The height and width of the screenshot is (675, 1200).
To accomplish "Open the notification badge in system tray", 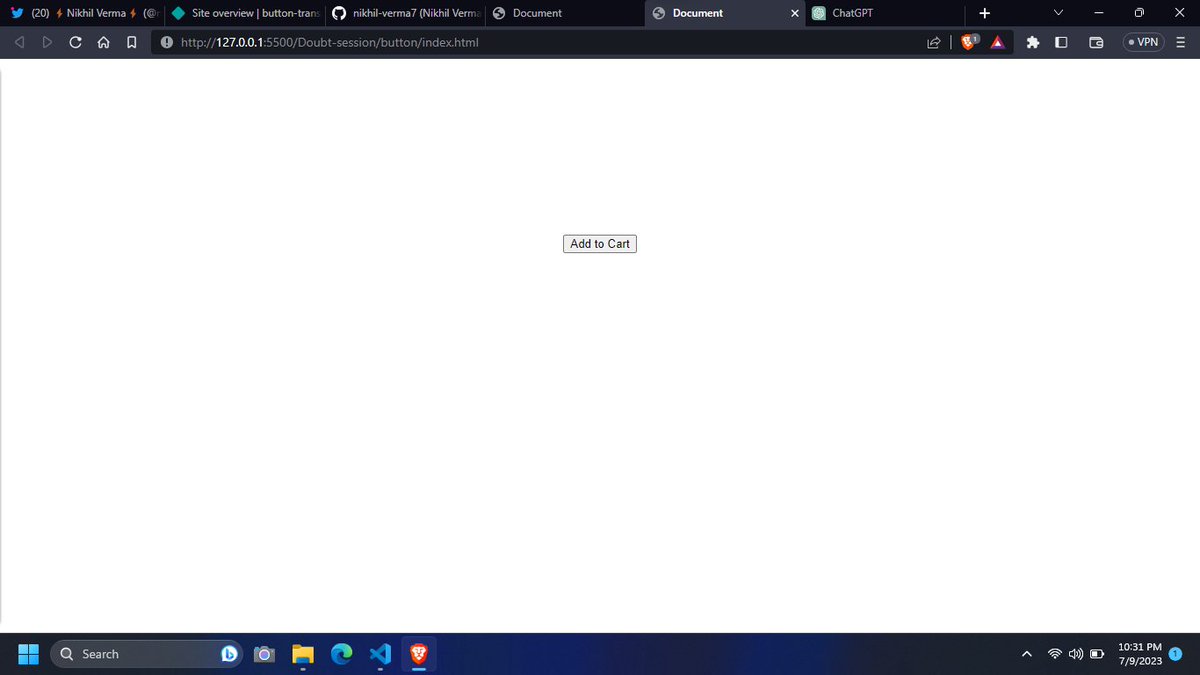I will coord(1176,654).
